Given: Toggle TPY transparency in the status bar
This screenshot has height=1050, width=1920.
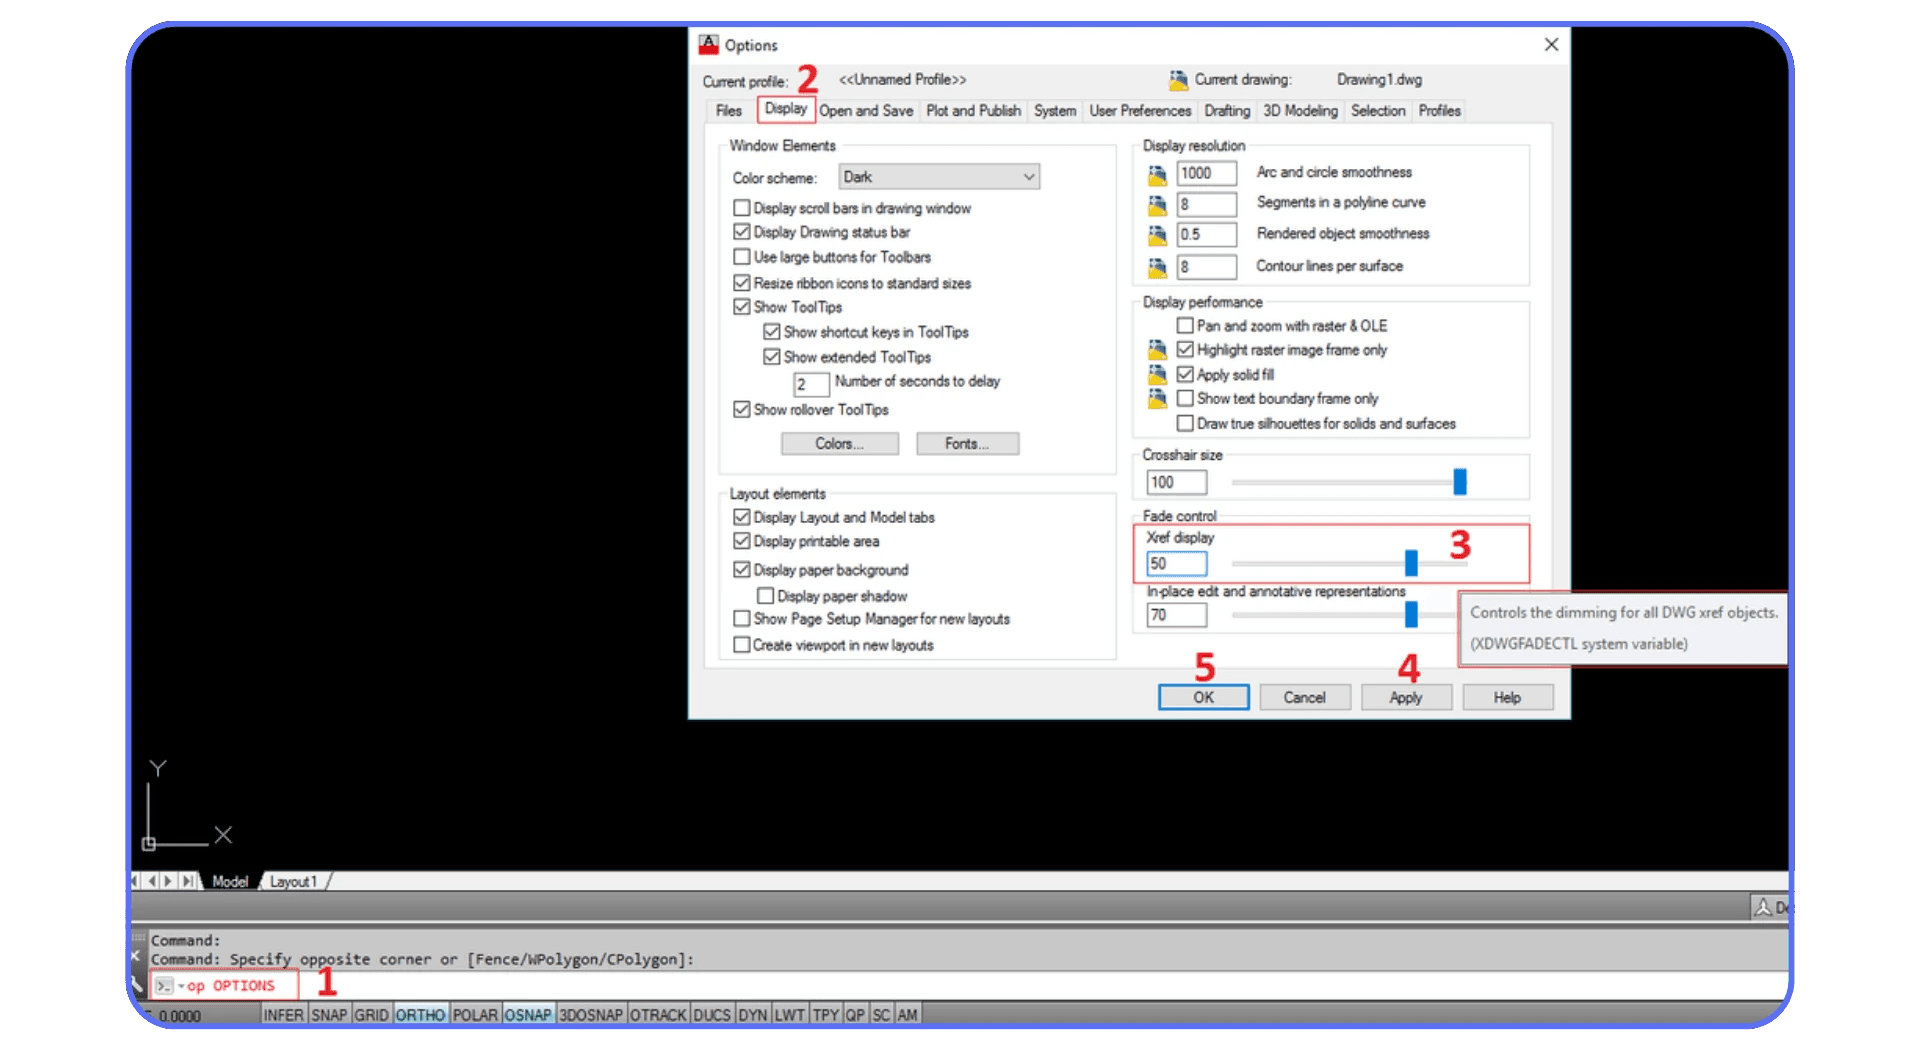Looking at the screenshot, I should pyautogui.click(x=826, y=1015).
